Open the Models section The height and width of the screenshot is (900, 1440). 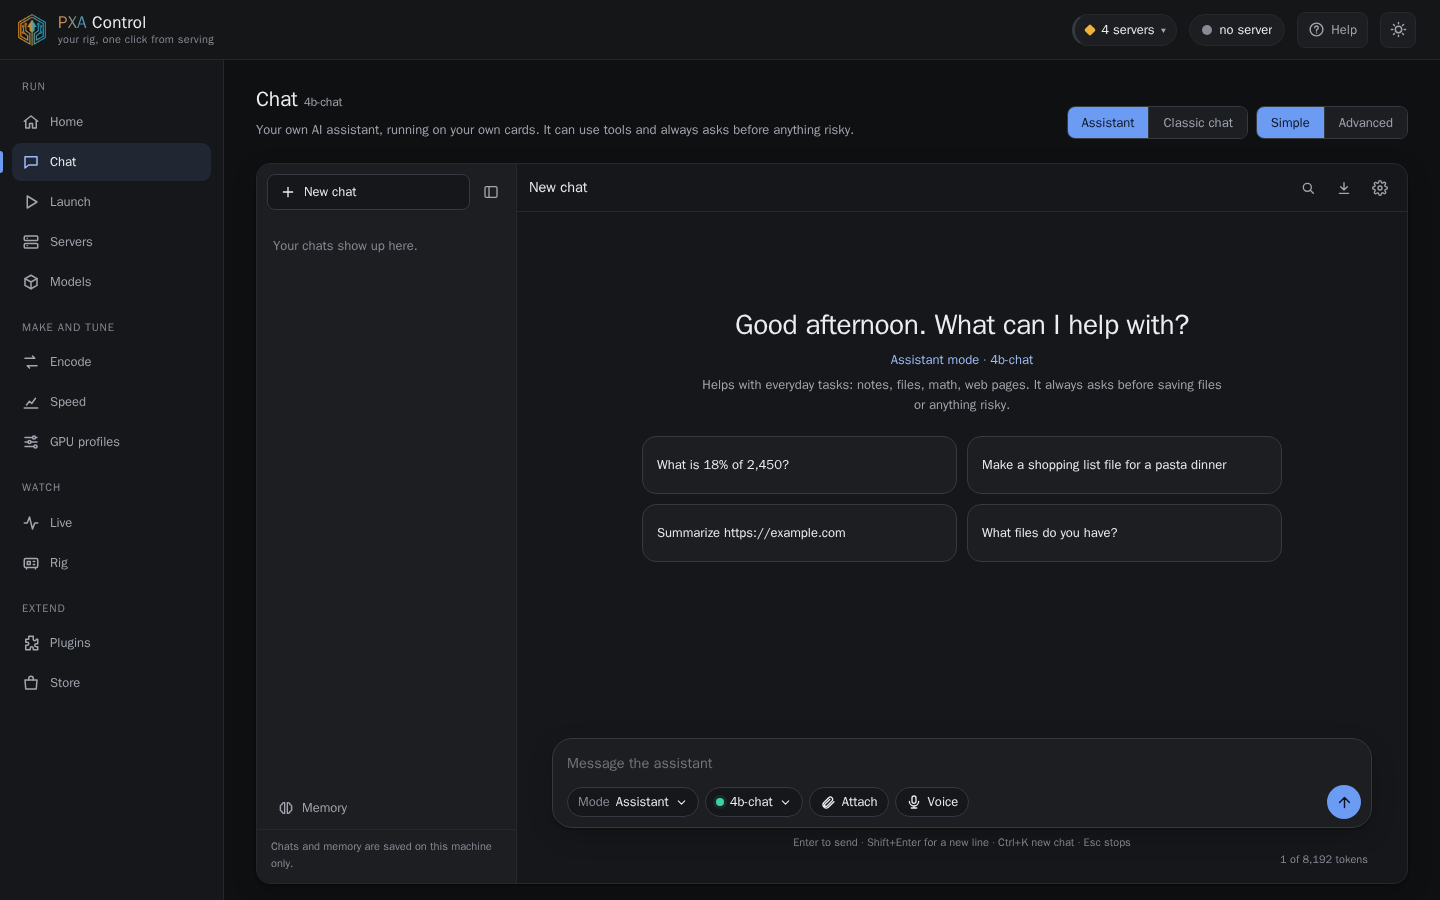click(111, 282)
